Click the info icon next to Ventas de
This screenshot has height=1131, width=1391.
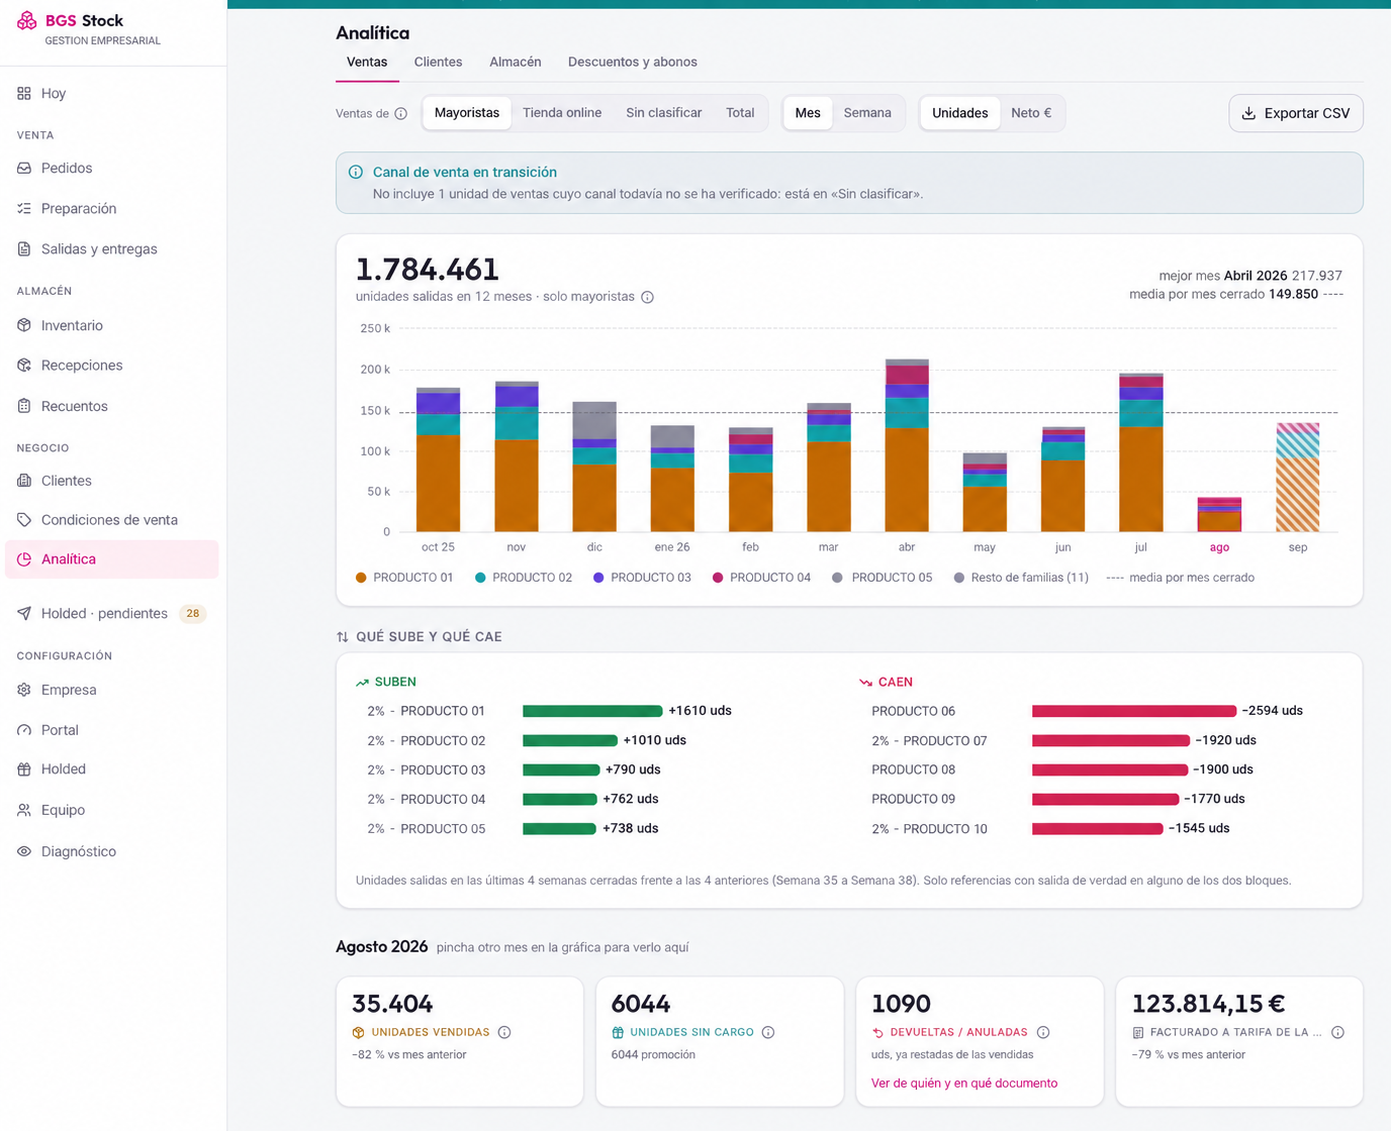pyautogui.click(x=401, y=114)
